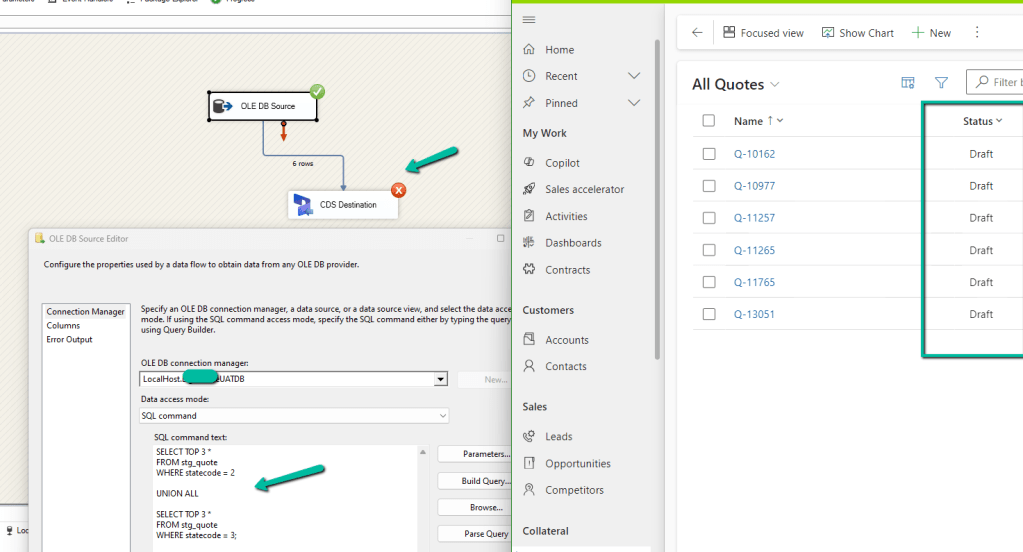1023x552 pixels.
Task: Click the Activities clipboard icon
Action: coord(529,215)
